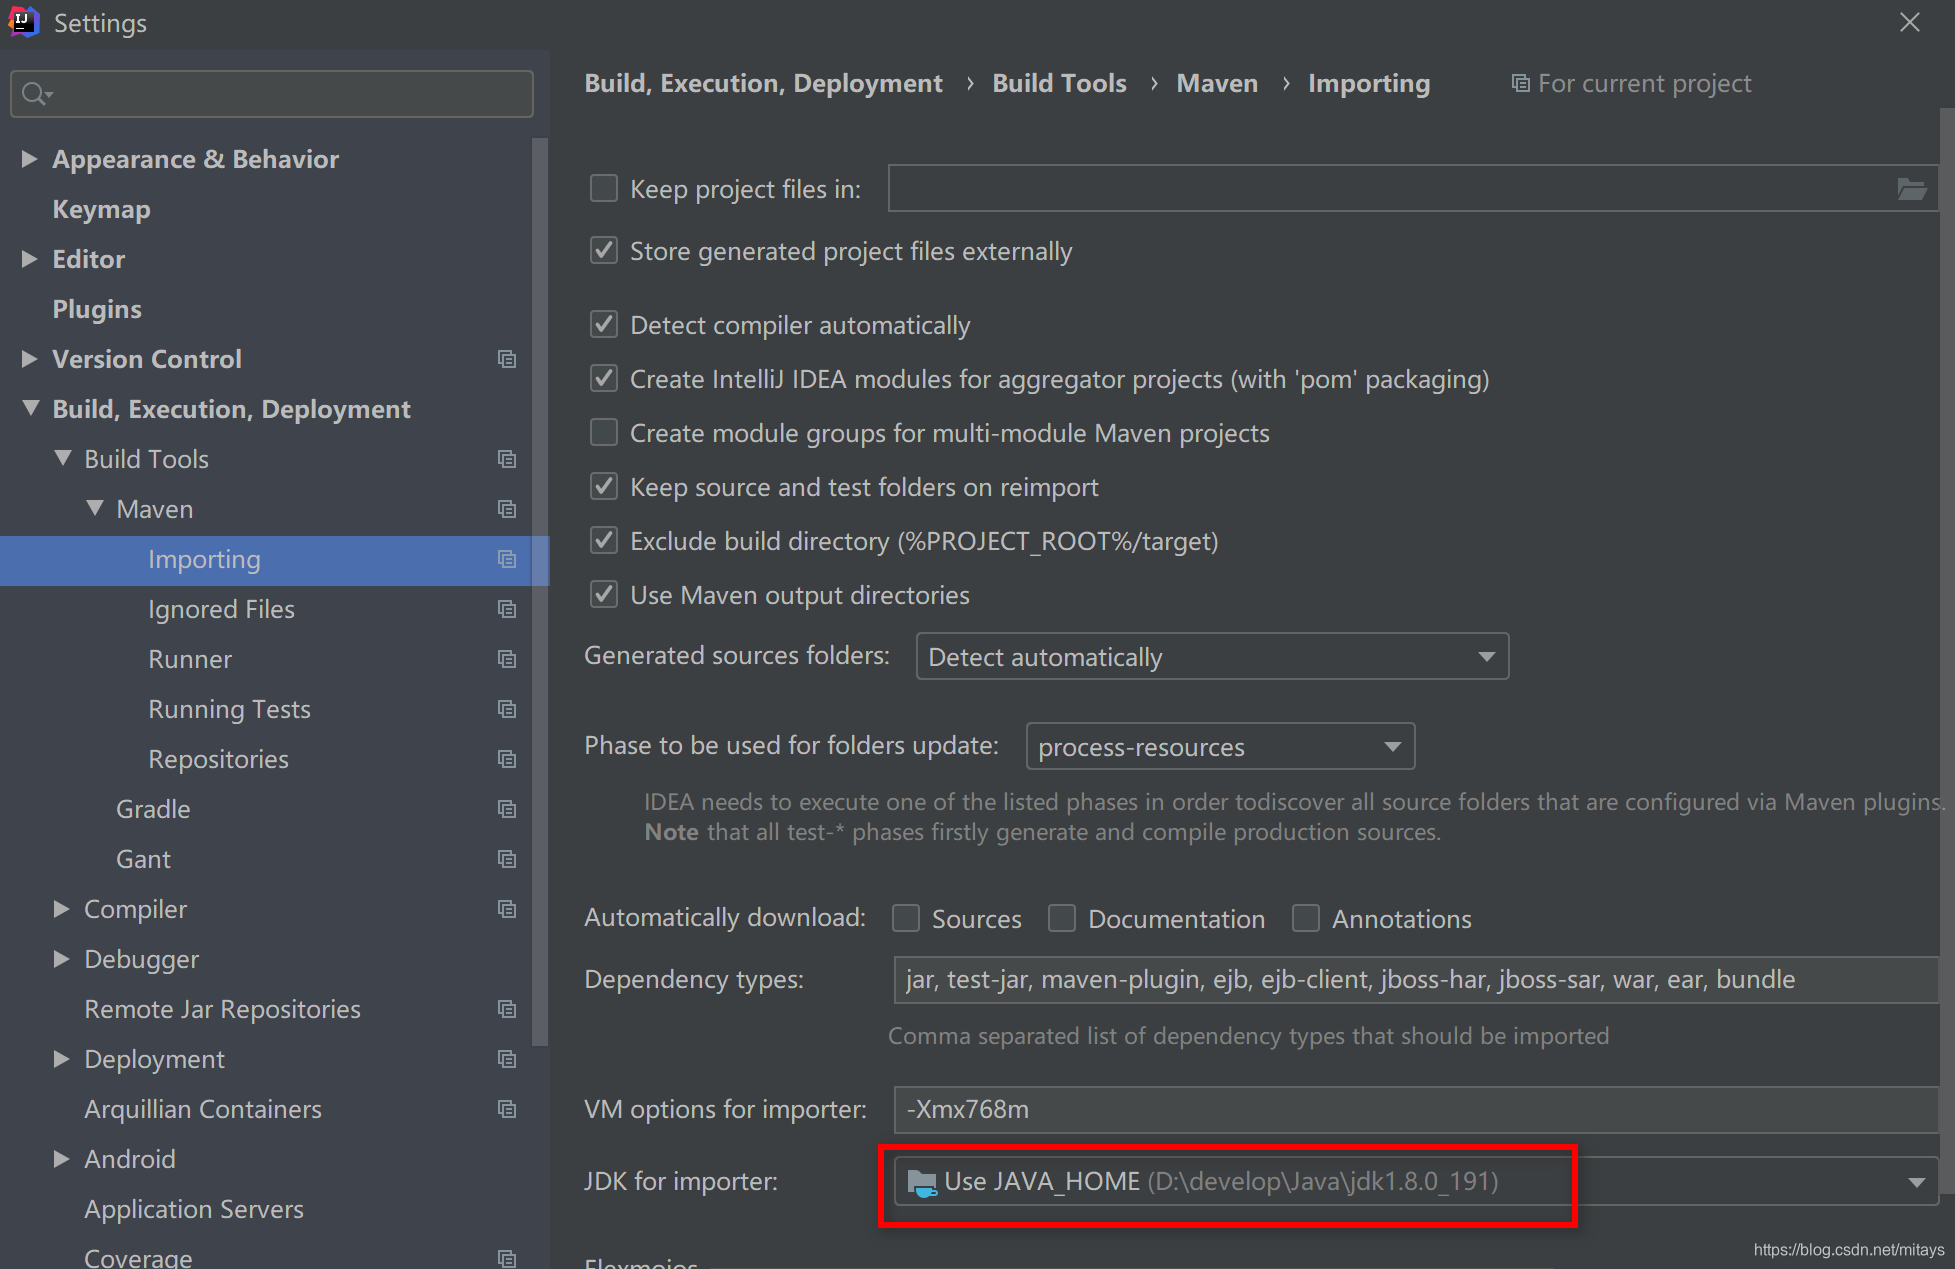Viewport: 1955px width, 1269px height.
Task: Click Maven in the breadcrumb path
Action: tap(1217, 83)
